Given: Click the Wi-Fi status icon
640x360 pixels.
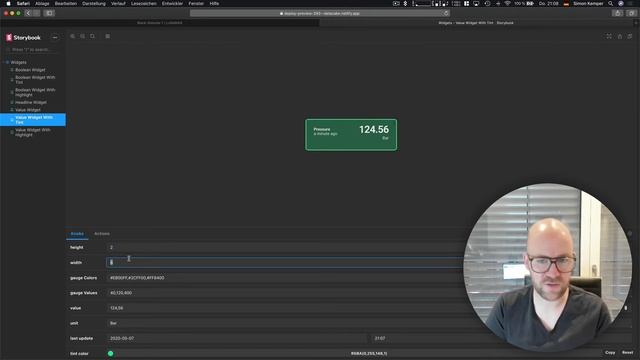Looking at the screenshot, I should pyautogui.click(x=507, y=3).
